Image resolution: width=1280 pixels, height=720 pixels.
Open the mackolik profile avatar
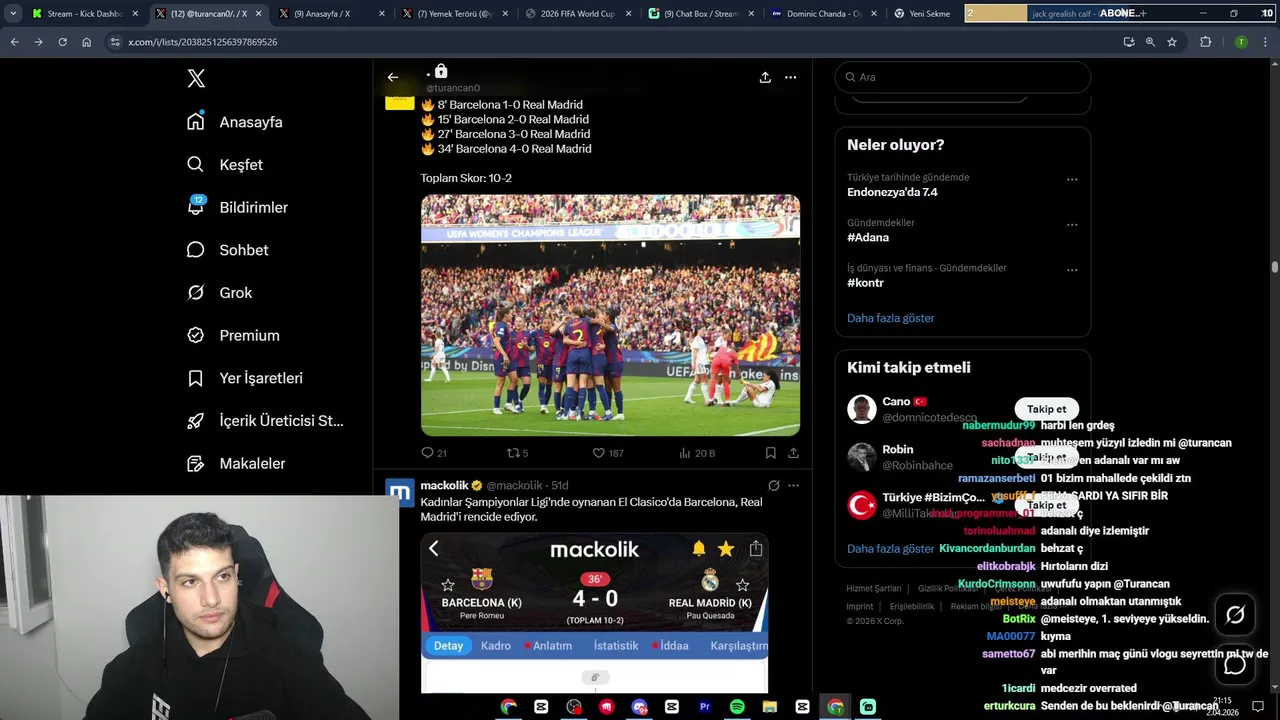(x=400, y=492)
